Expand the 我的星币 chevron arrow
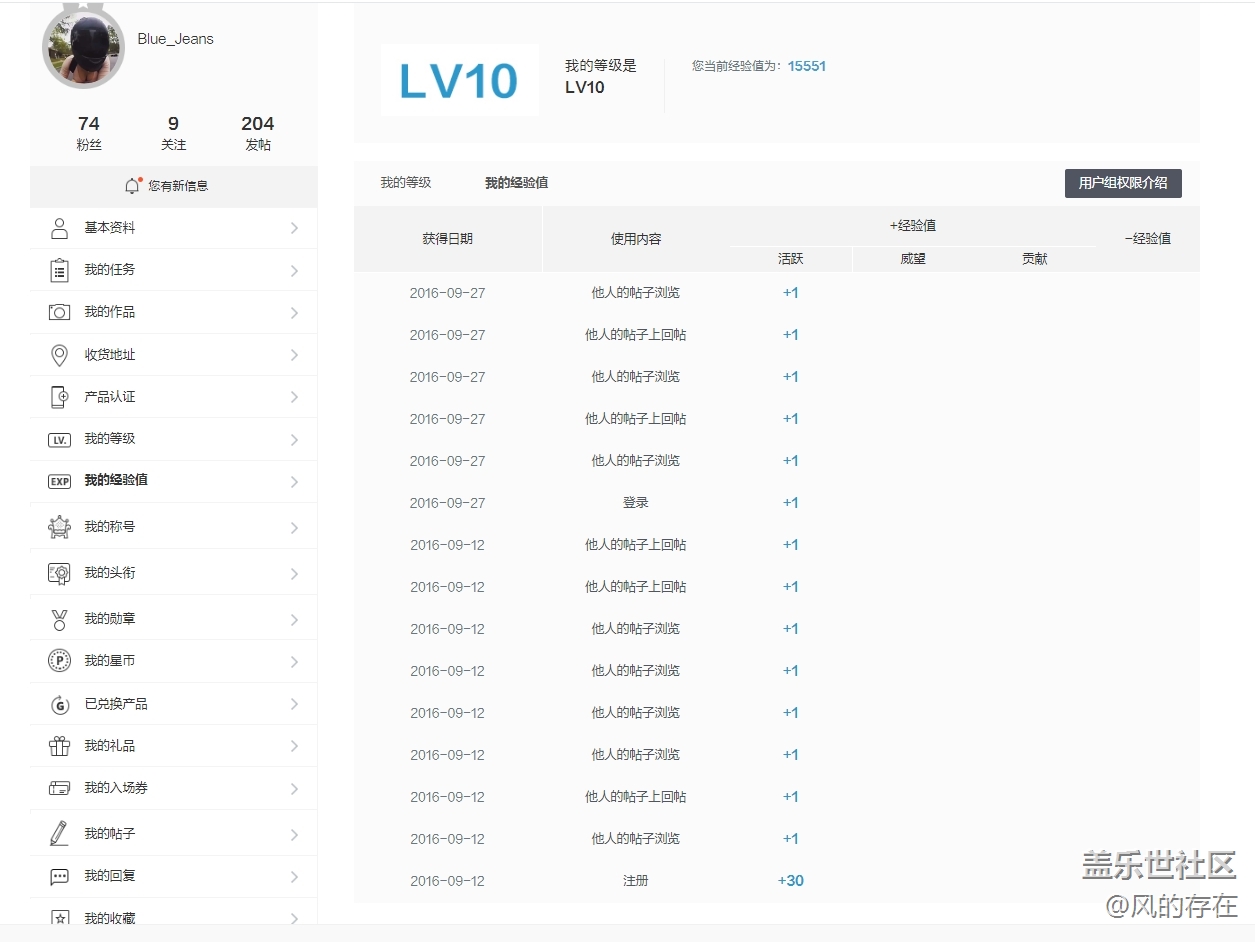Image resolution: width=1255 pixels, height=942 pixels. point(294,662)
